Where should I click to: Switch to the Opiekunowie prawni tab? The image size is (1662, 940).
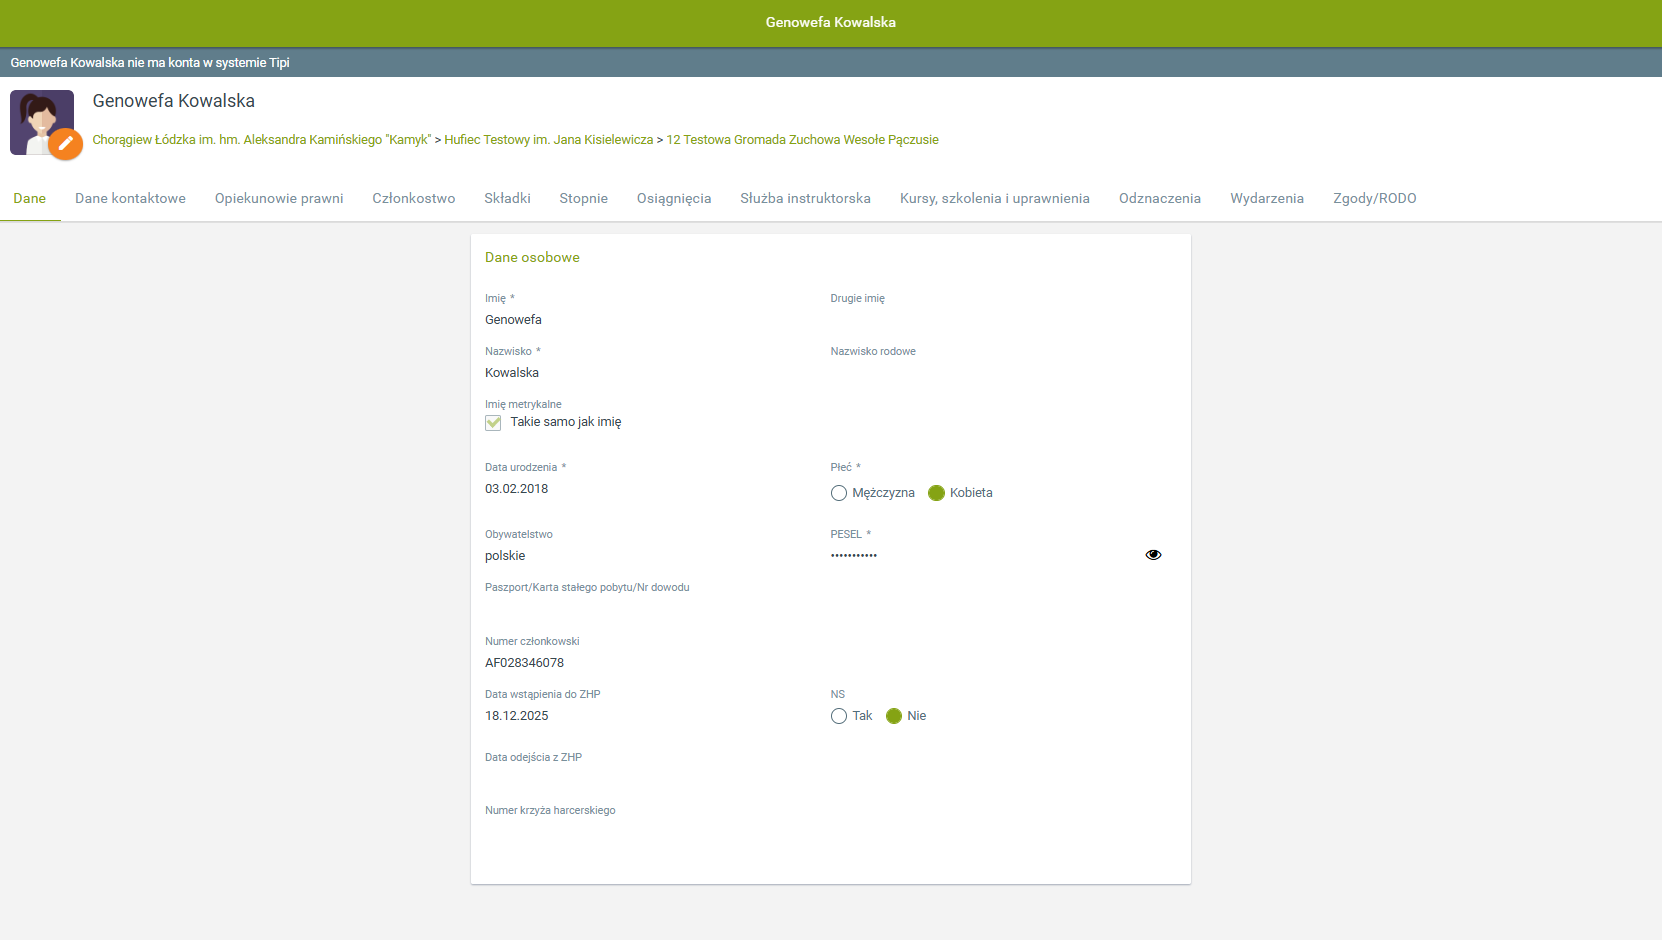click(x=279, y=198)
